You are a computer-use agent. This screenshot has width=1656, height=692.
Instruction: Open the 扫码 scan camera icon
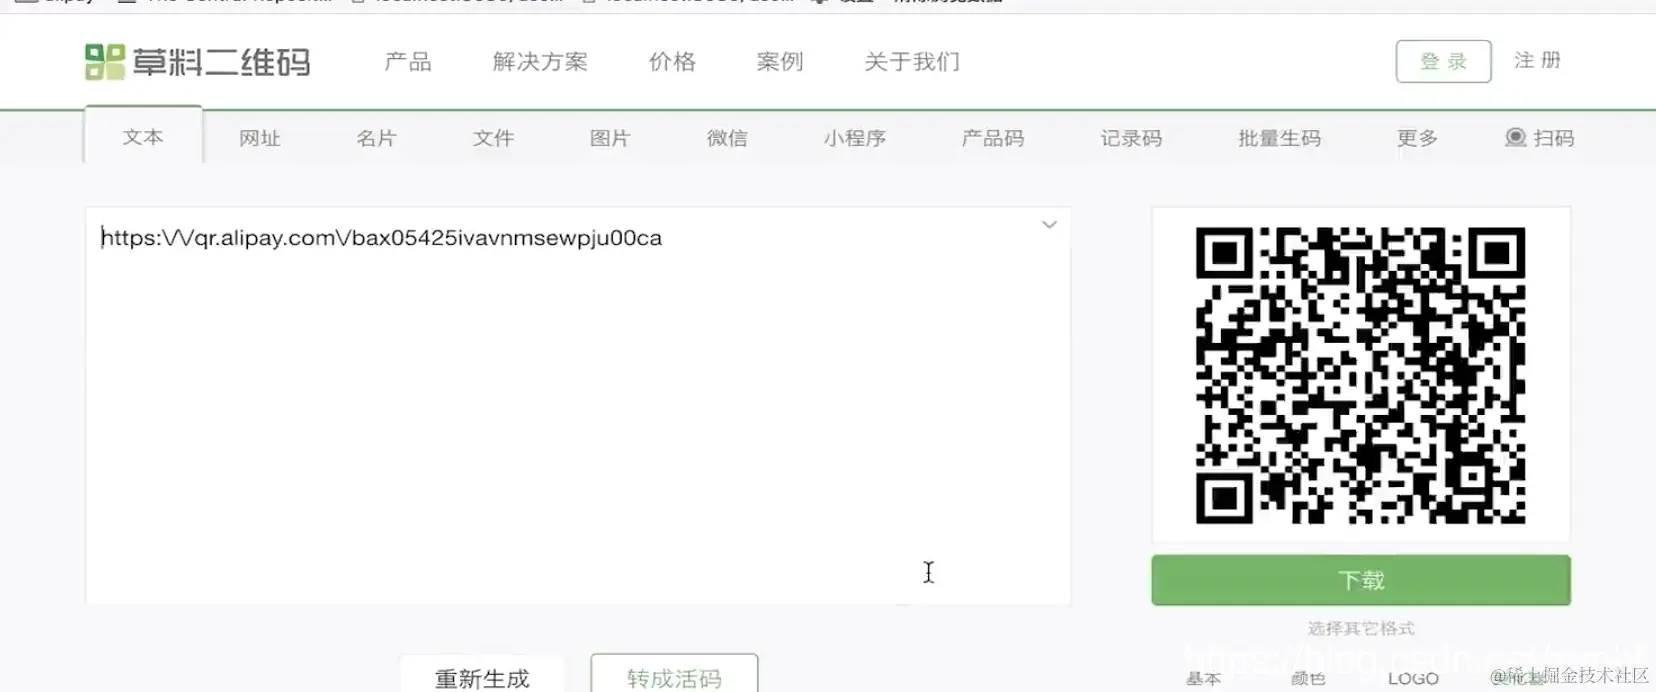[x=1516, y=137]
